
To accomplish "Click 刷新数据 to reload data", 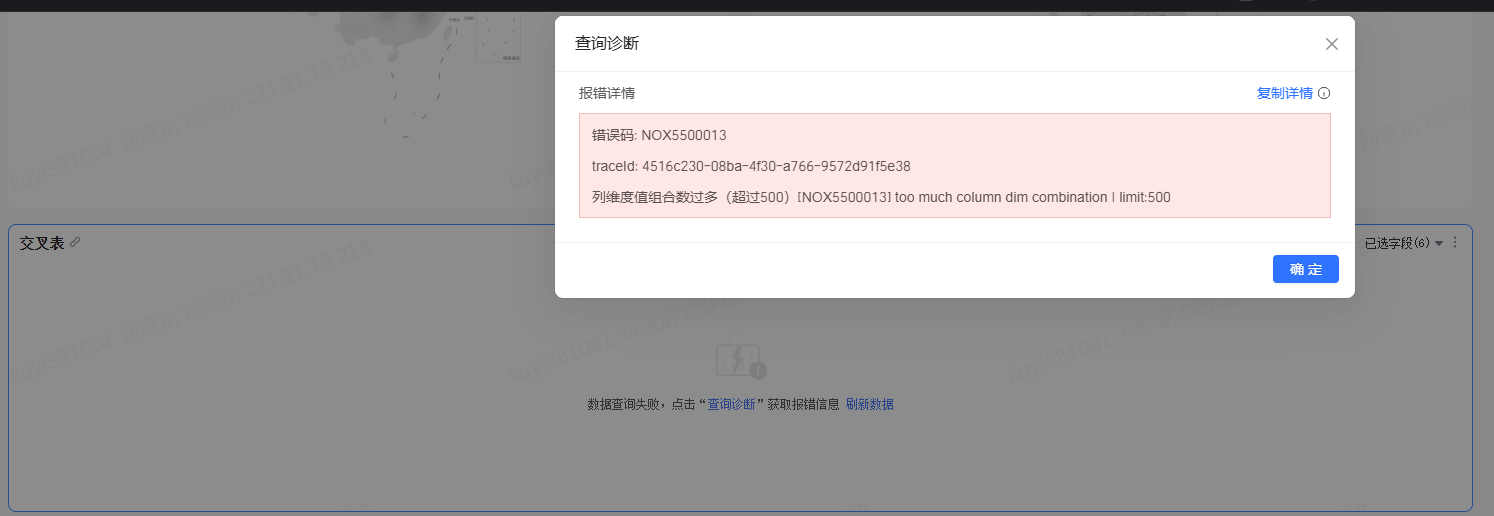I will 869,404.
